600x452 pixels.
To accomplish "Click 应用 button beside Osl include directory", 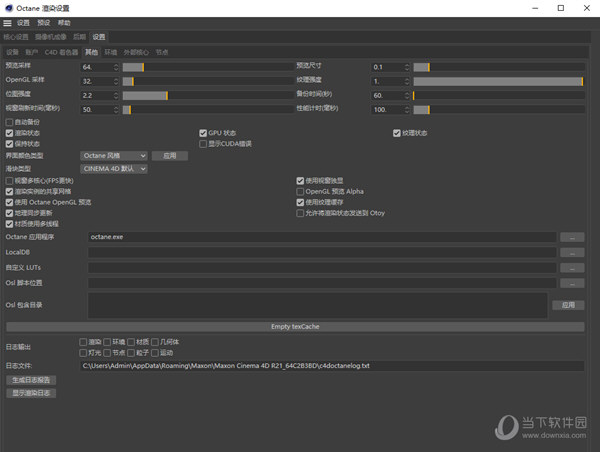I will point(568,305).
